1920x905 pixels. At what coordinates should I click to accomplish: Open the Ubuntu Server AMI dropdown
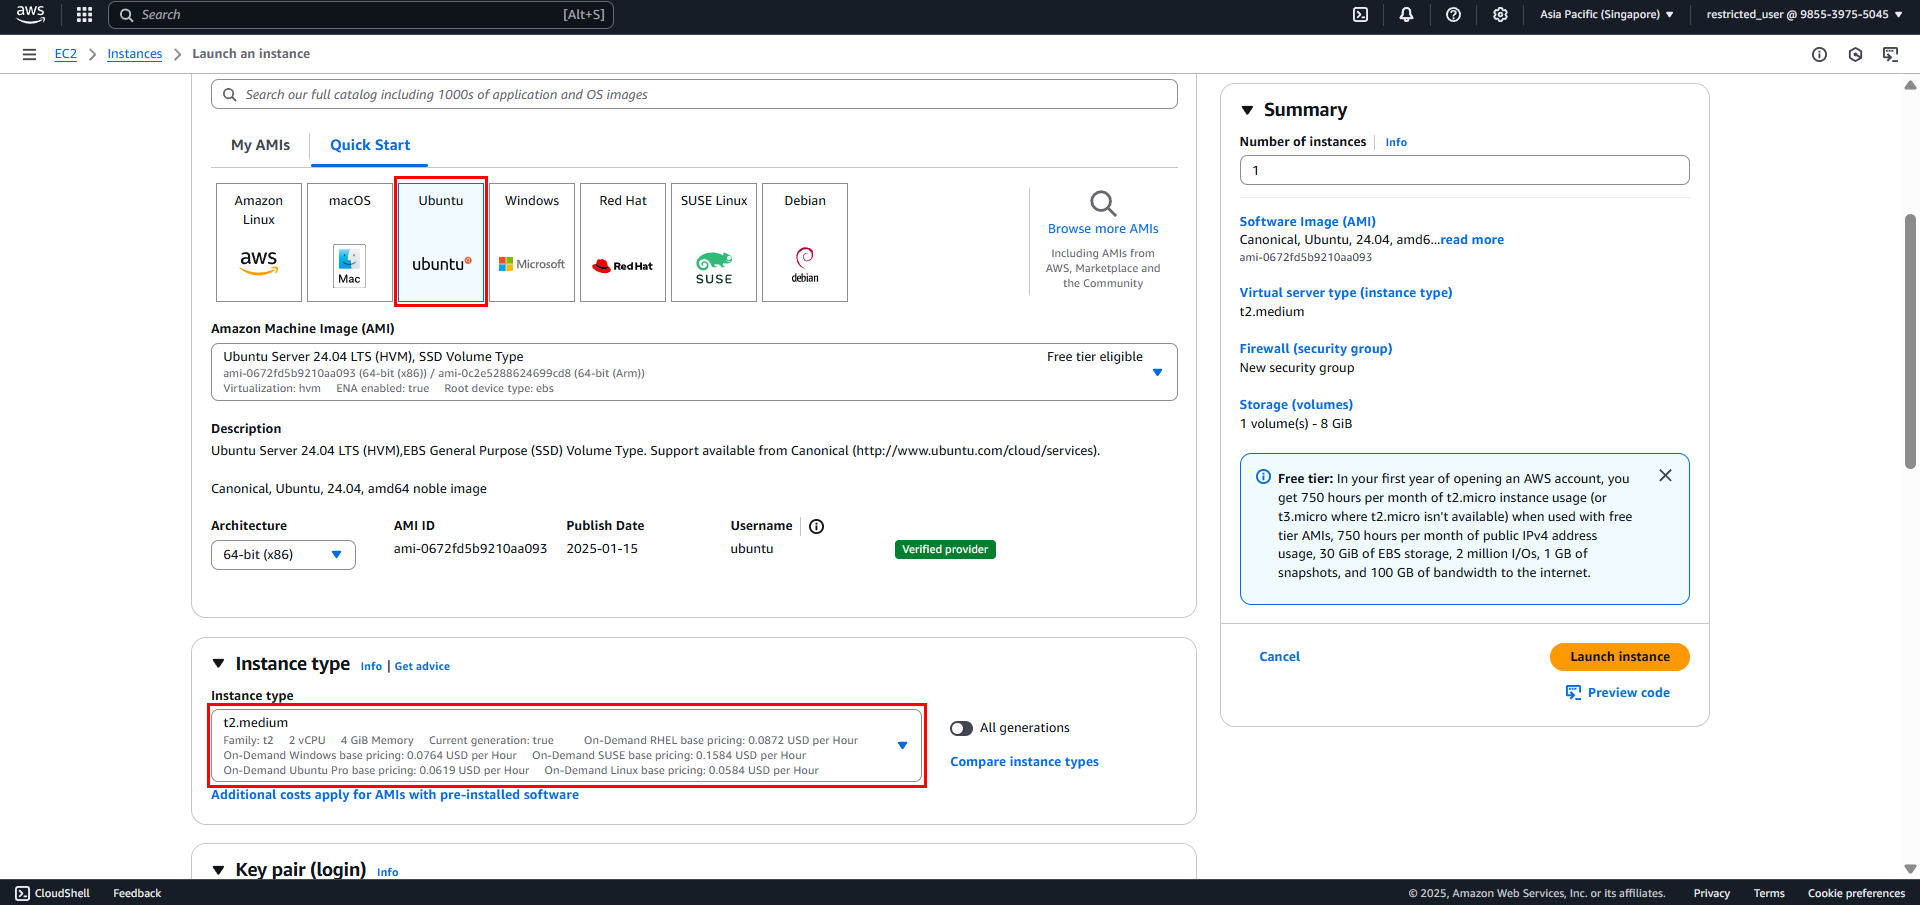(x=694, y=372)
